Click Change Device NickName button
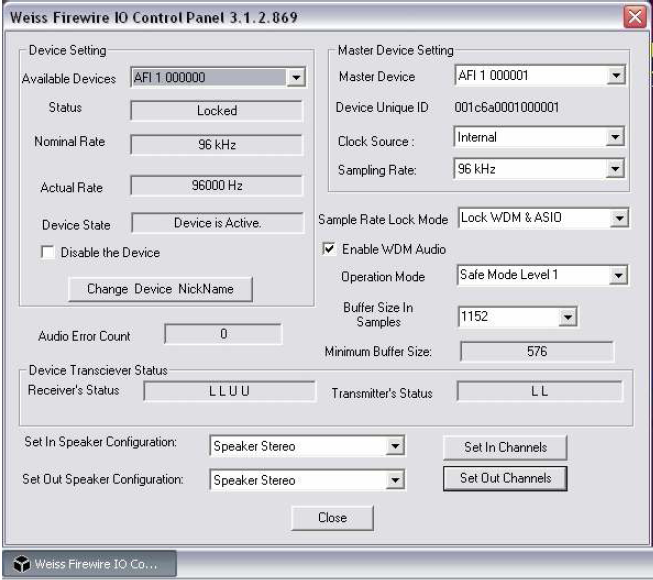The image size is (653, 580). coord(160,289)
